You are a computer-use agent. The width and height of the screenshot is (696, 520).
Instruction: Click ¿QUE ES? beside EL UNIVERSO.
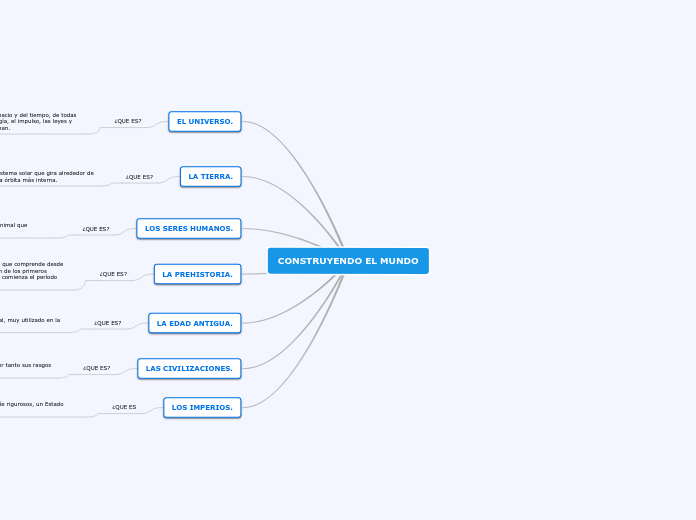point(128,121)
